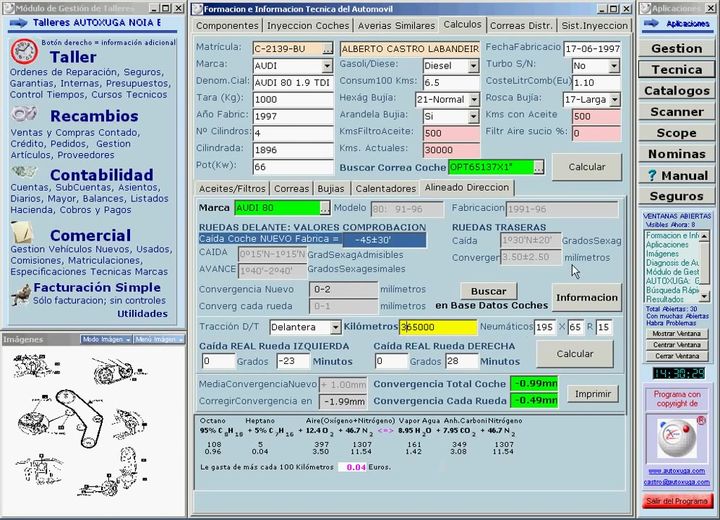
Task: Click the Imprimir button
Action: coord(593,394)
